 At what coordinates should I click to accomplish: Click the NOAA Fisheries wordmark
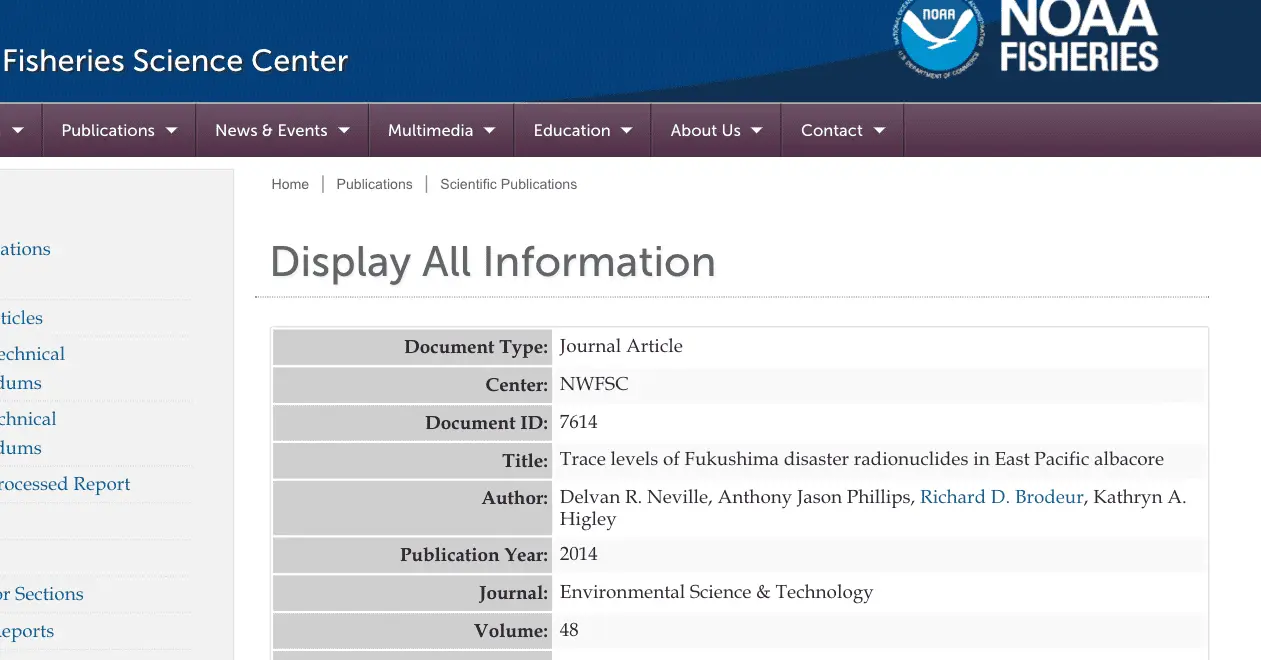tap(1078, 36)
